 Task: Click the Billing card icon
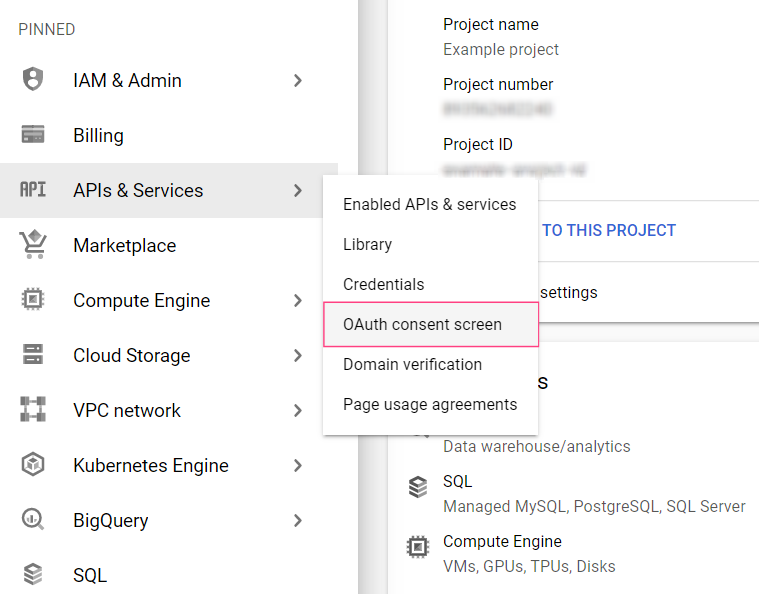pos(33,134)
